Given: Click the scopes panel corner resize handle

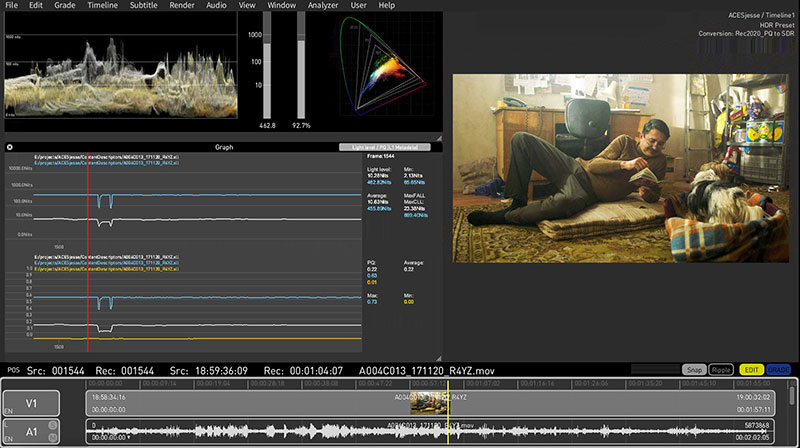Looking at the screenshot, I should (439, 138).
